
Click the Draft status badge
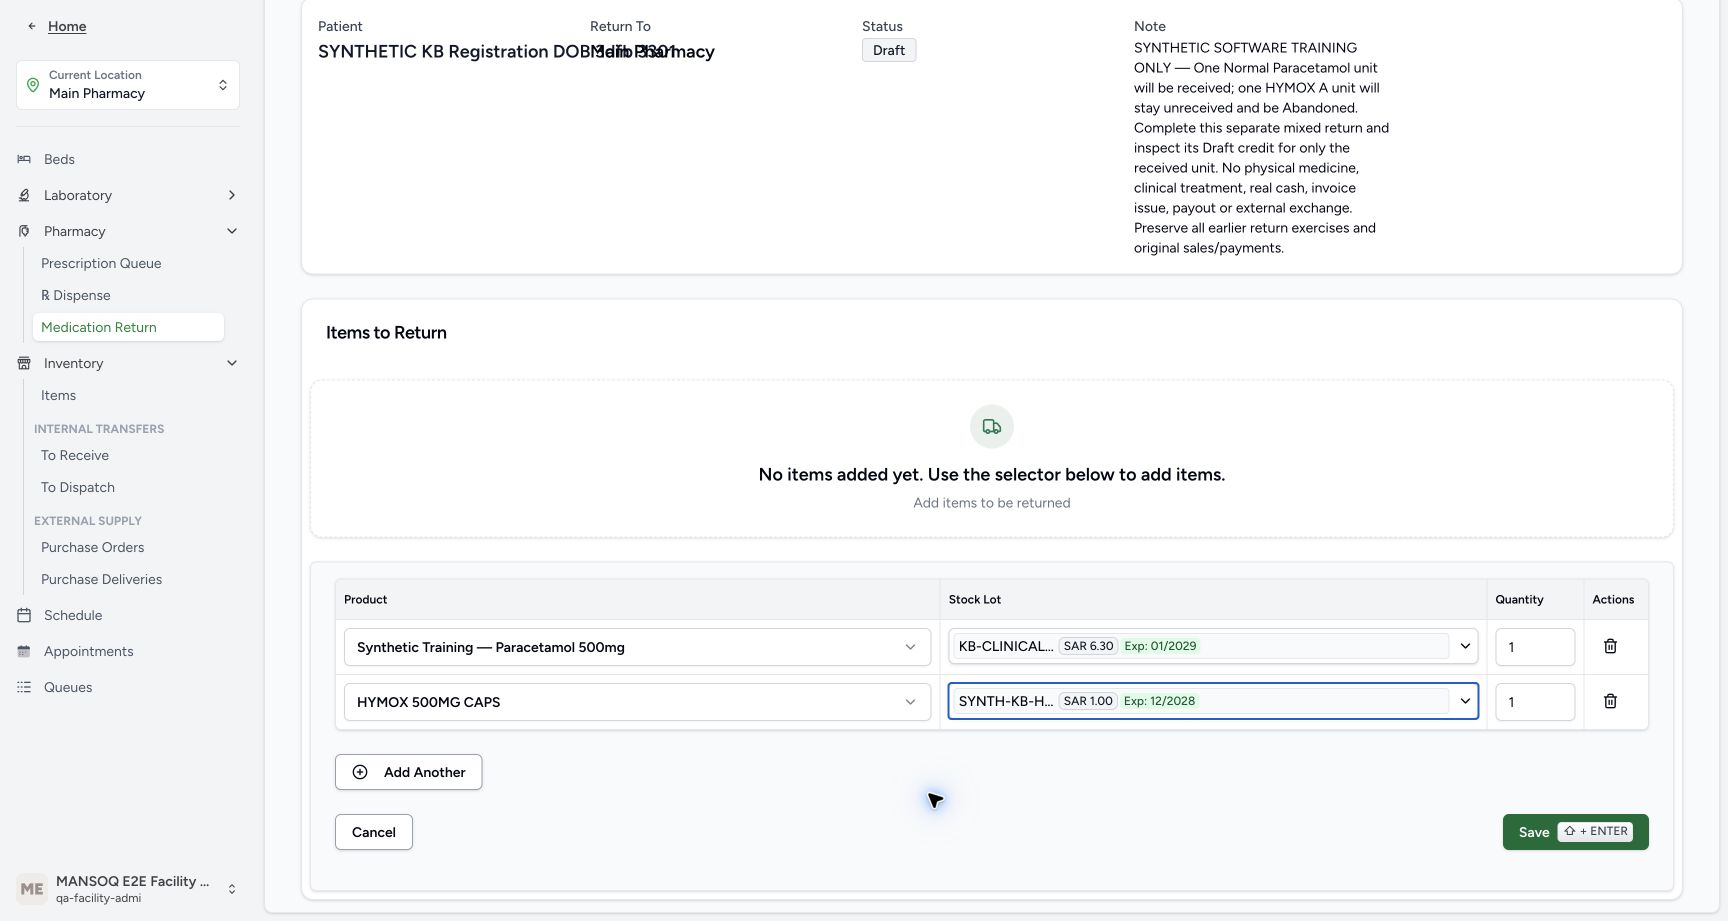[x=889, y=50]
